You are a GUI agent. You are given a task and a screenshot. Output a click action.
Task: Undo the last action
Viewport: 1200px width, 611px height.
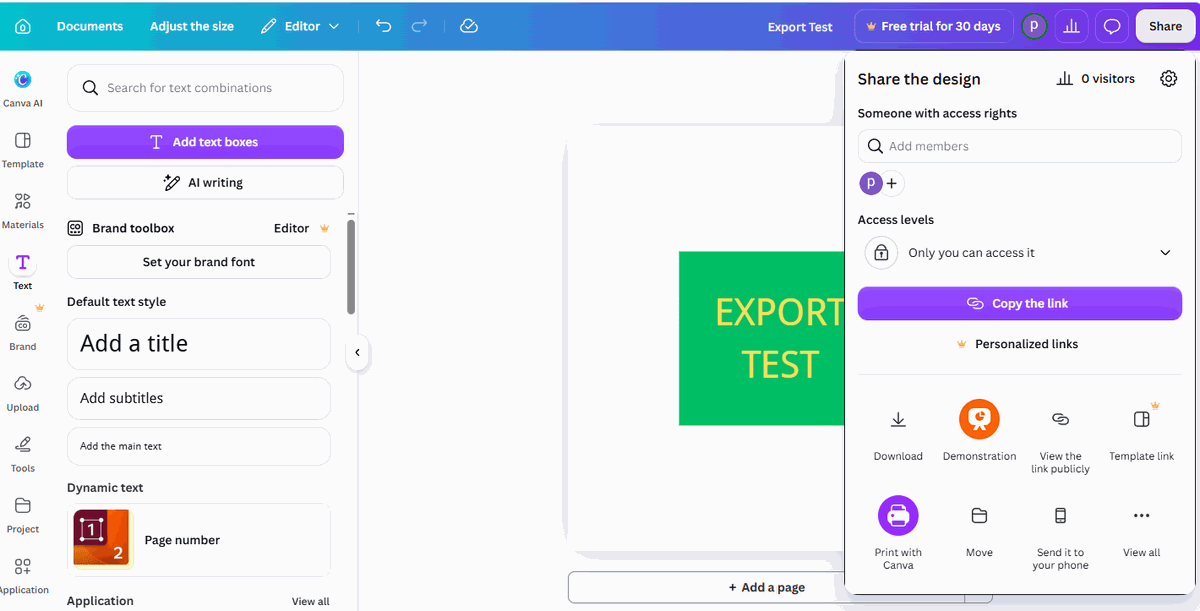383,26
